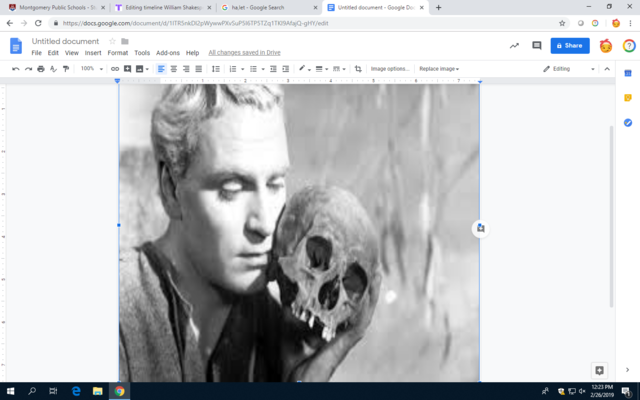The height and width of the screenshot is (400, 640).
Task: Hide the menus with up chevron
Action: pos(607,69)
